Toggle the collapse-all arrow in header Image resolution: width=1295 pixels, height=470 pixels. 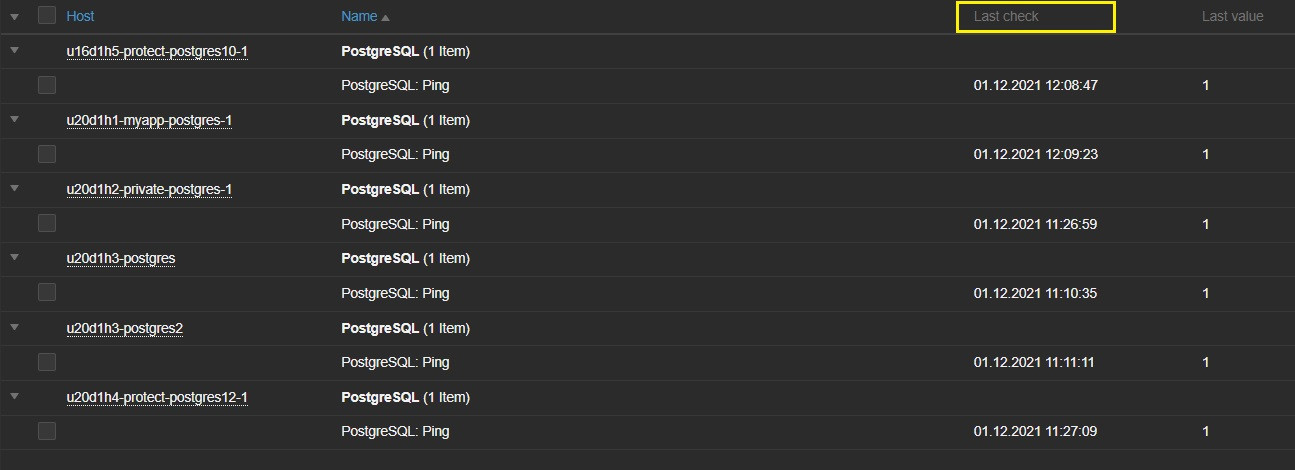14,16
